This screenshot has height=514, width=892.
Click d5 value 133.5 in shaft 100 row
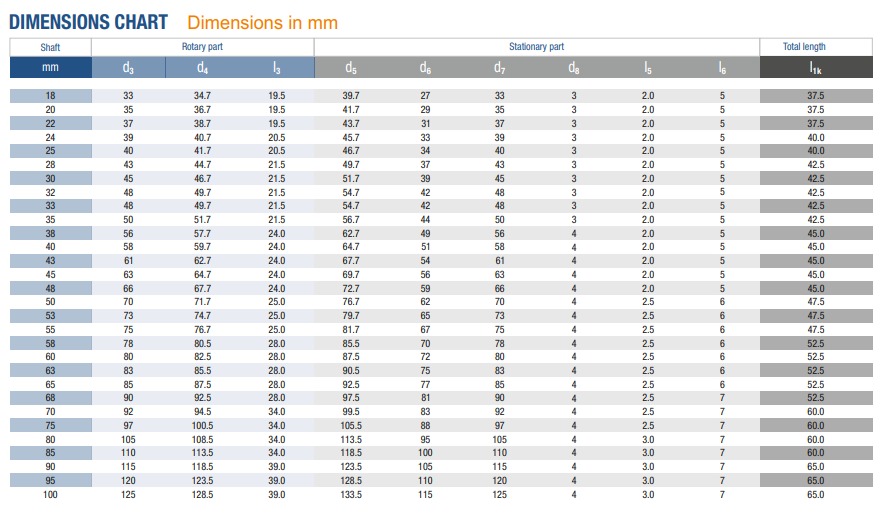pos(351,495)
